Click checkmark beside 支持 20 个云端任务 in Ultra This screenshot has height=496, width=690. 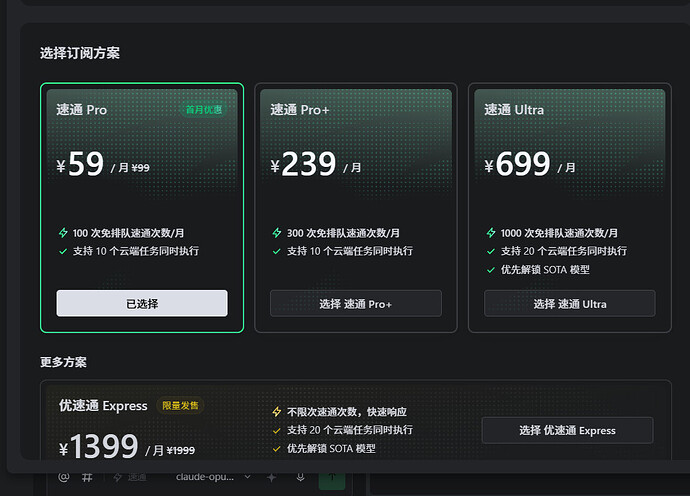coord(491,251)
